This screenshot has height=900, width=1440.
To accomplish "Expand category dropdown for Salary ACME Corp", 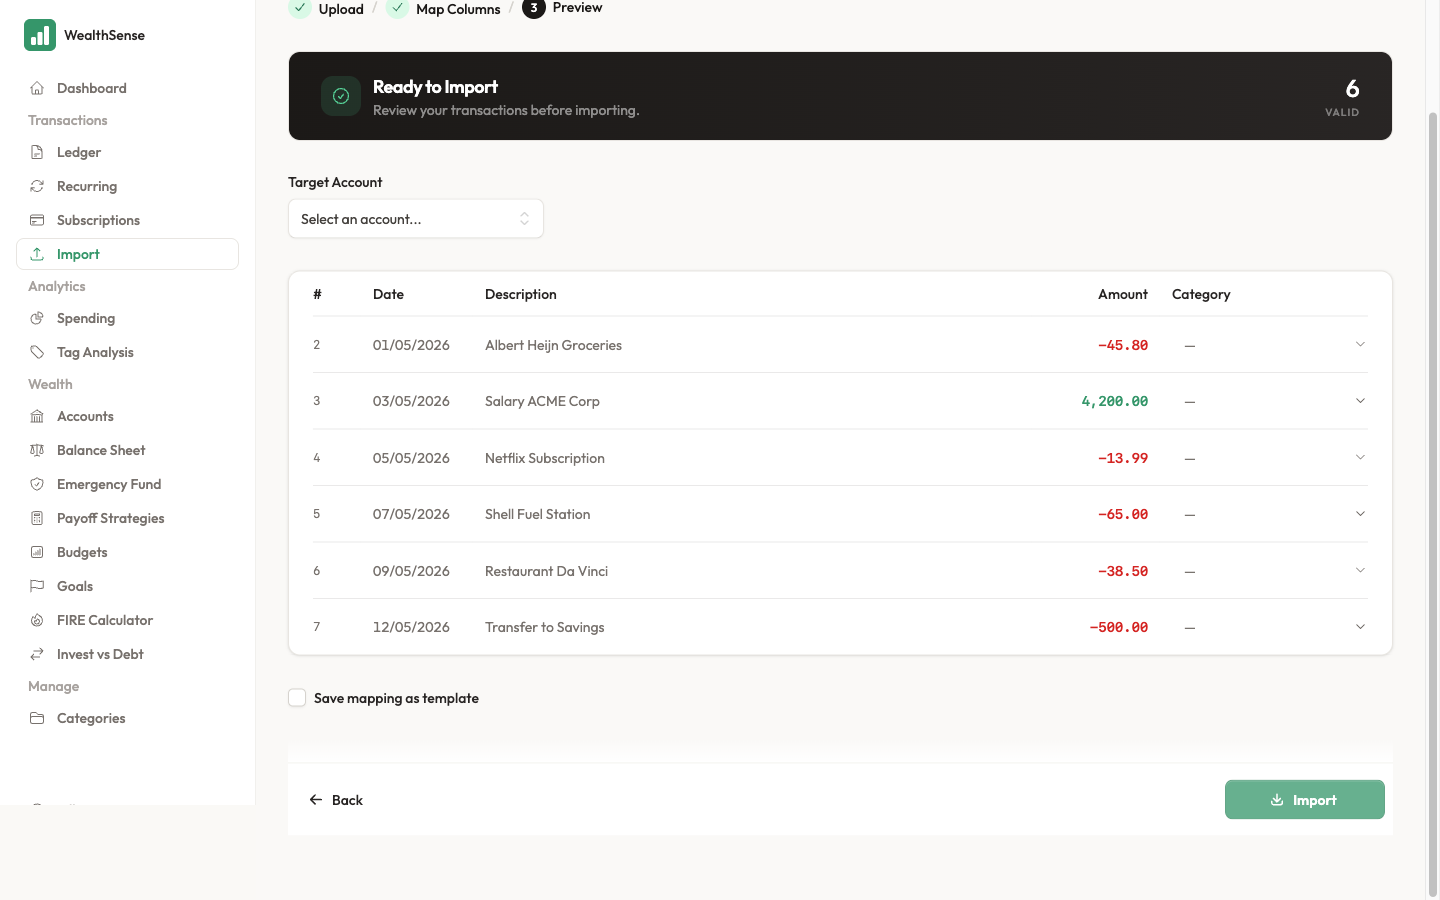I will coord(1360,401).
